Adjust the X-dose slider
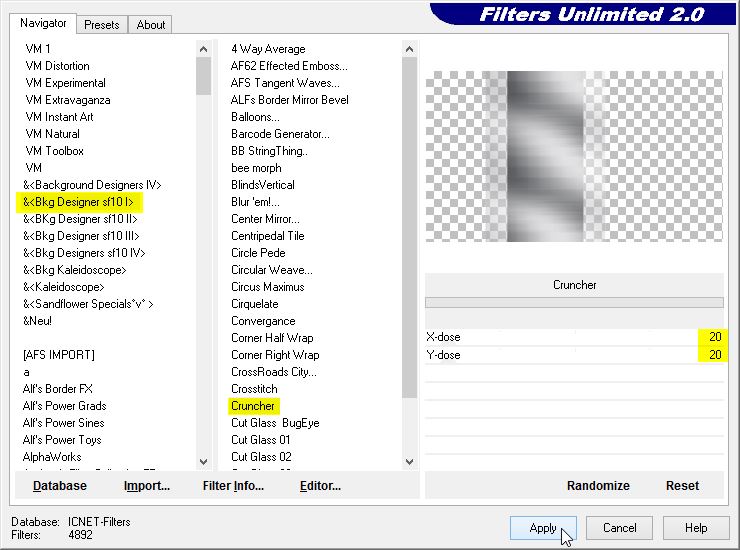Image resolution: width=740 pixels, height=550 pixels. coord(574,337)
